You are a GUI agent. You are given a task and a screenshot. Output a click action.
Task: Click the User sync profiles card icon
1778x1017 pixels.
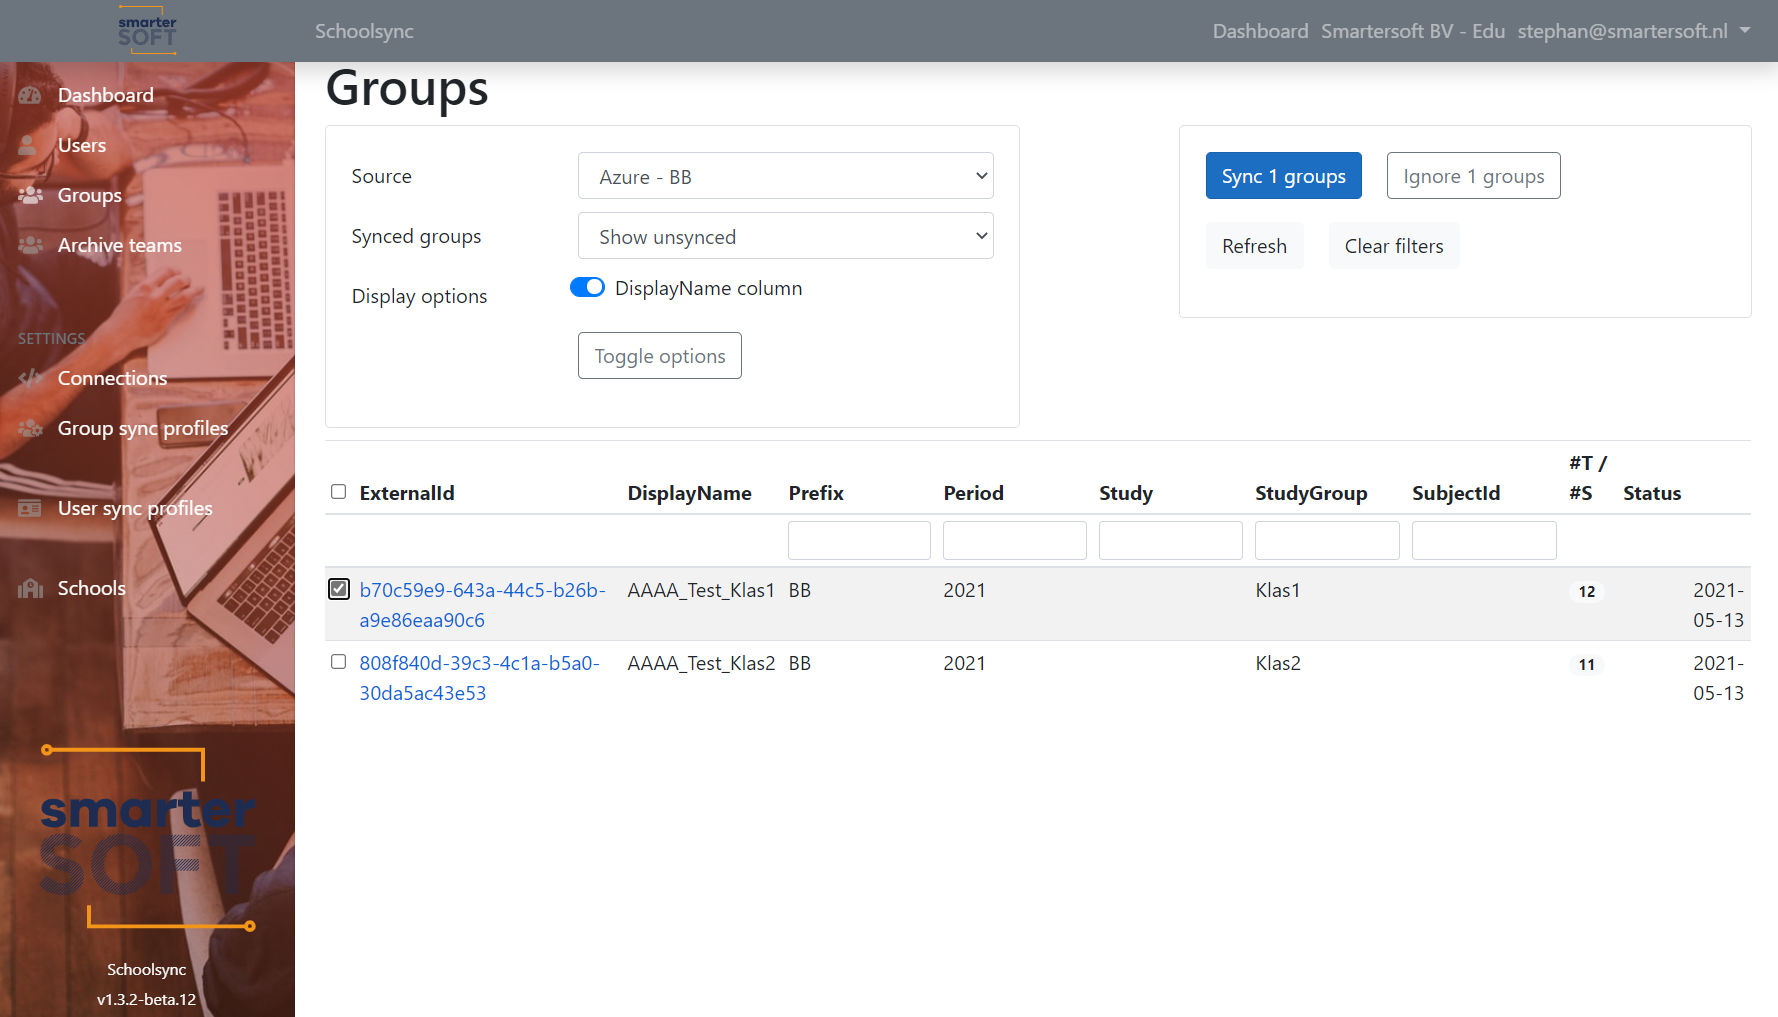(x=30, y=508)
